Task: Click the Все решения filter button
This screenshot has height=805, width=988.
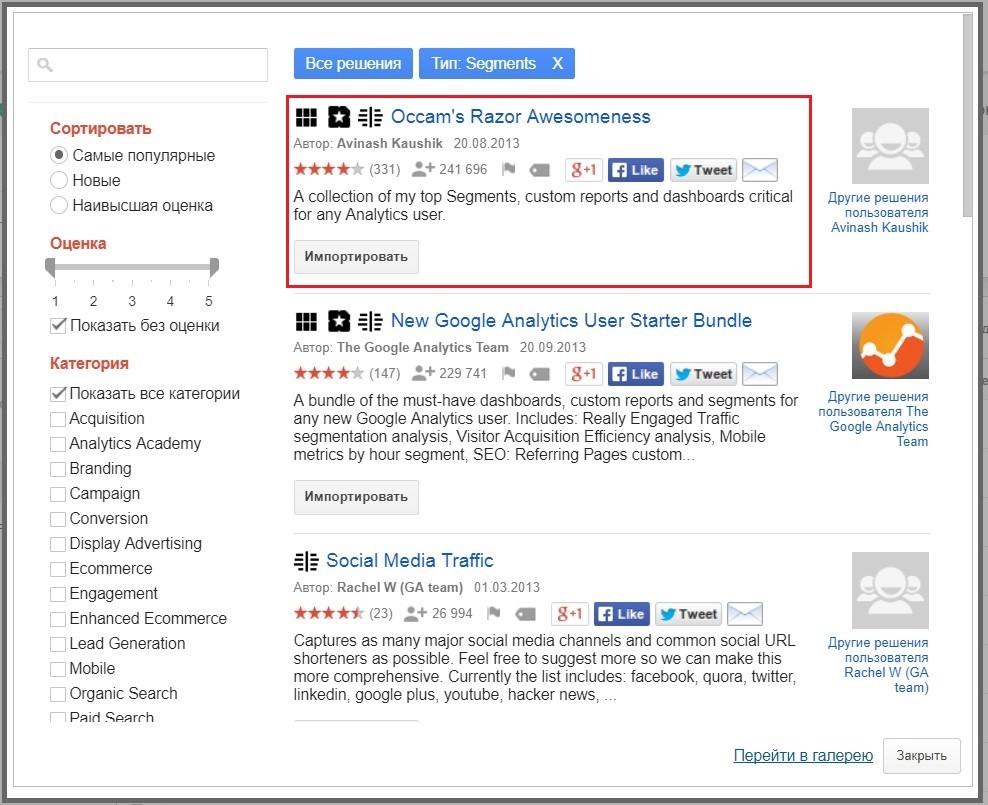Action: tap(353, 64)
